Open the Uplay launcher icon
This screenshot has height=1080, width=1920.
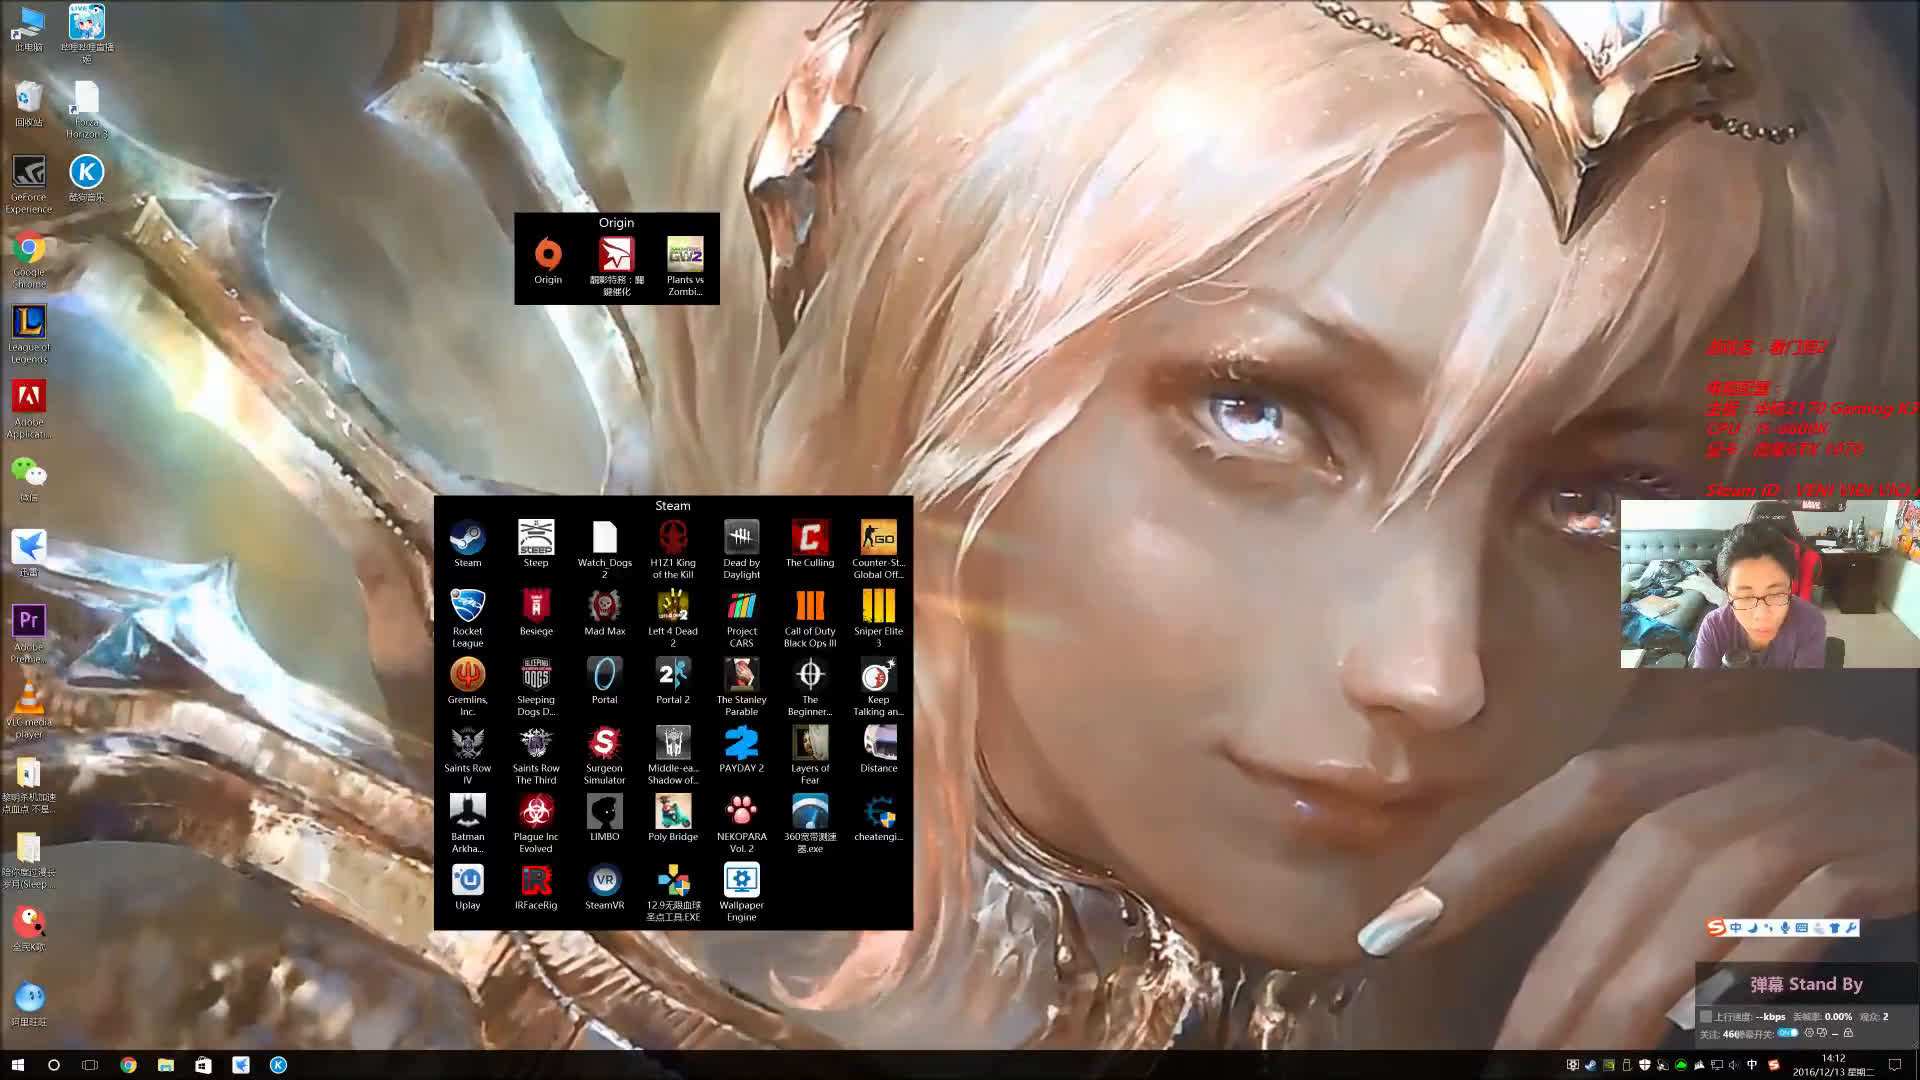click(x=467, y=886)
